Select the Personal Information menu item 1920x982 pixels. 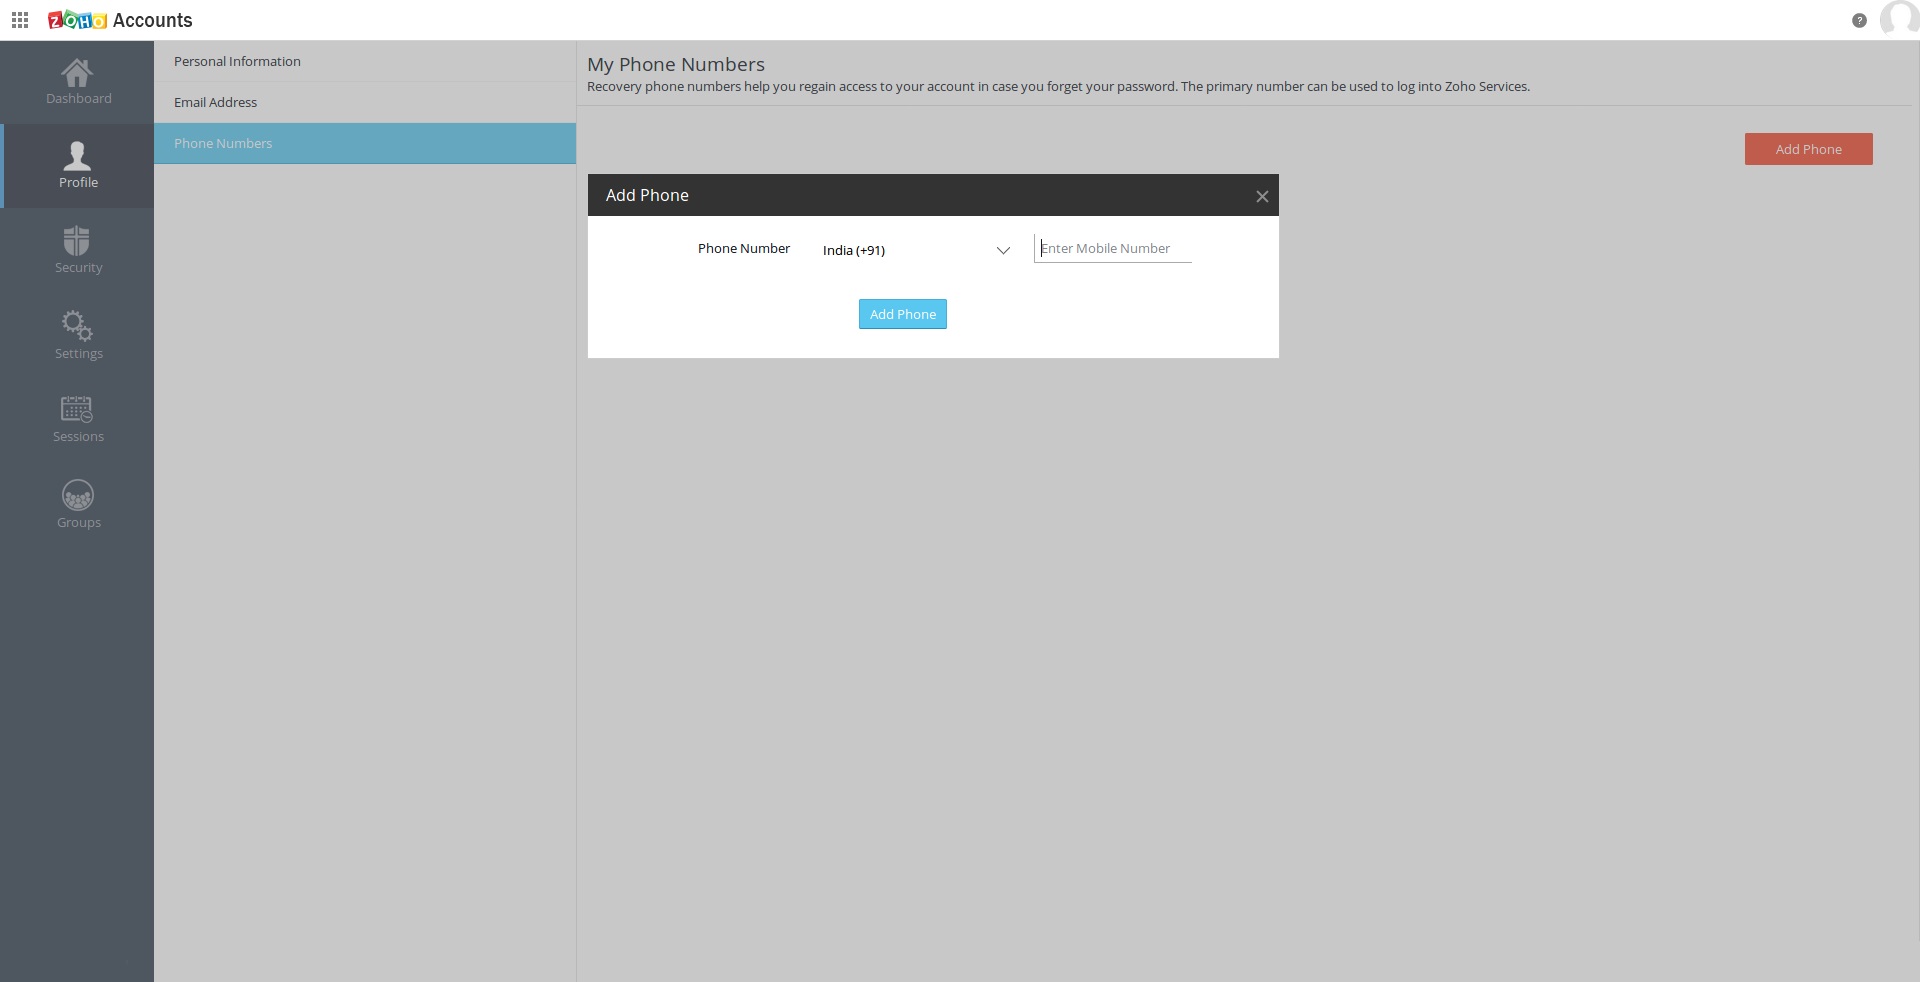click(365, 61)
